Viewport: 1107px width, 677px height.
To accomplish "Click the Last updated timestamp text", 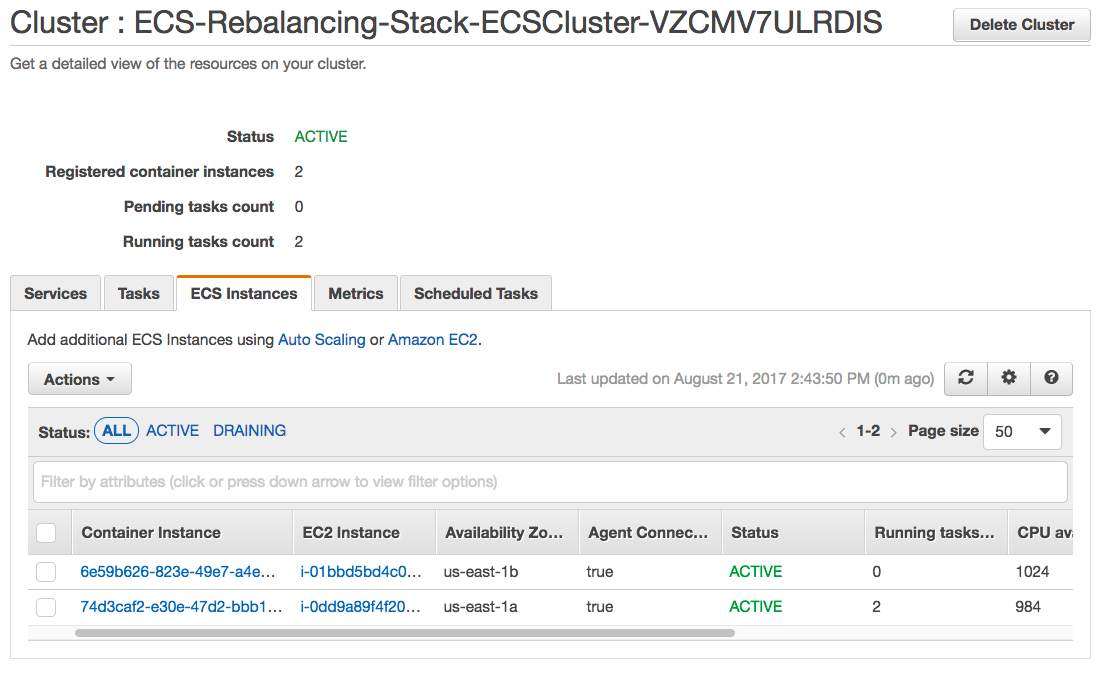I will click(746, 379).
